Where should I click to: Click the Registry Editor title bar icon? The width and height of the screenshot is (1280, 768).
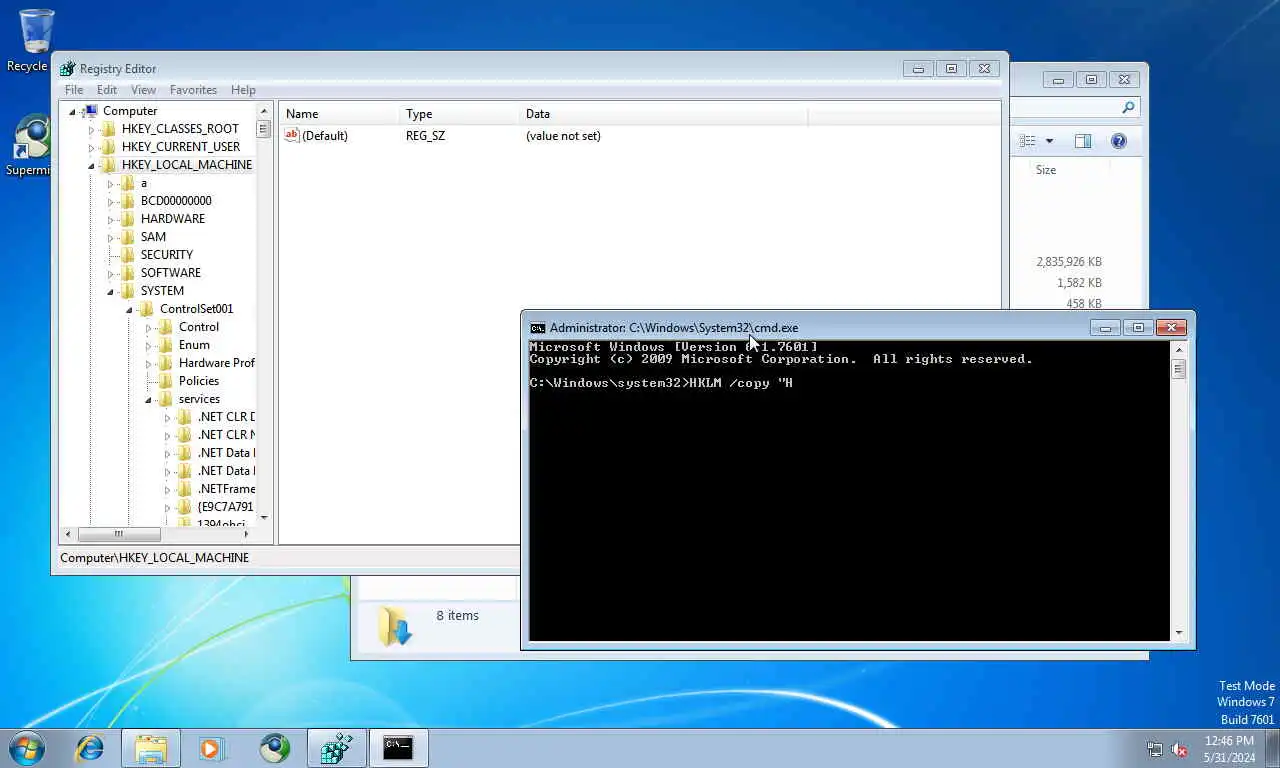coord(67,69)
